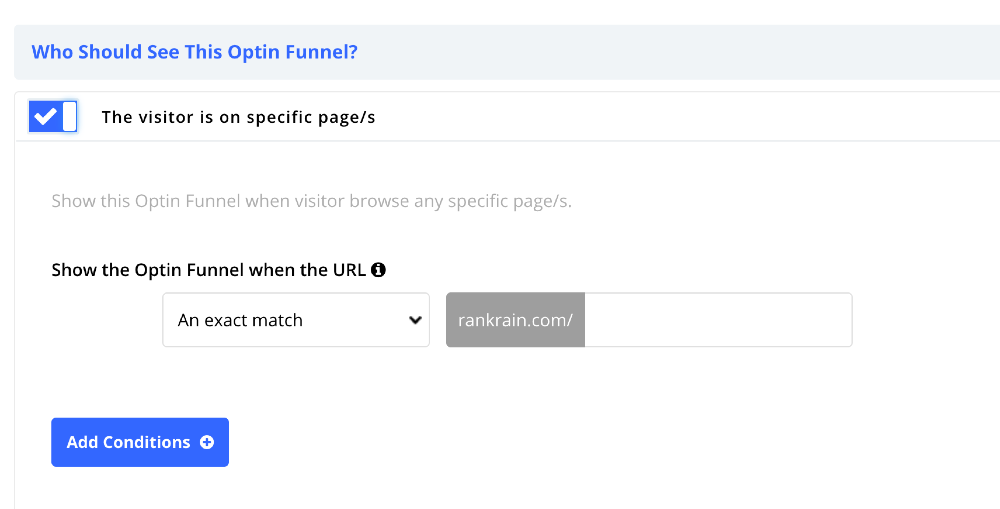This screenshot has width=1000, height=509.
Task: Click the "Who Should See This Optin Funnel?" heading
Action: click(194, 52)
